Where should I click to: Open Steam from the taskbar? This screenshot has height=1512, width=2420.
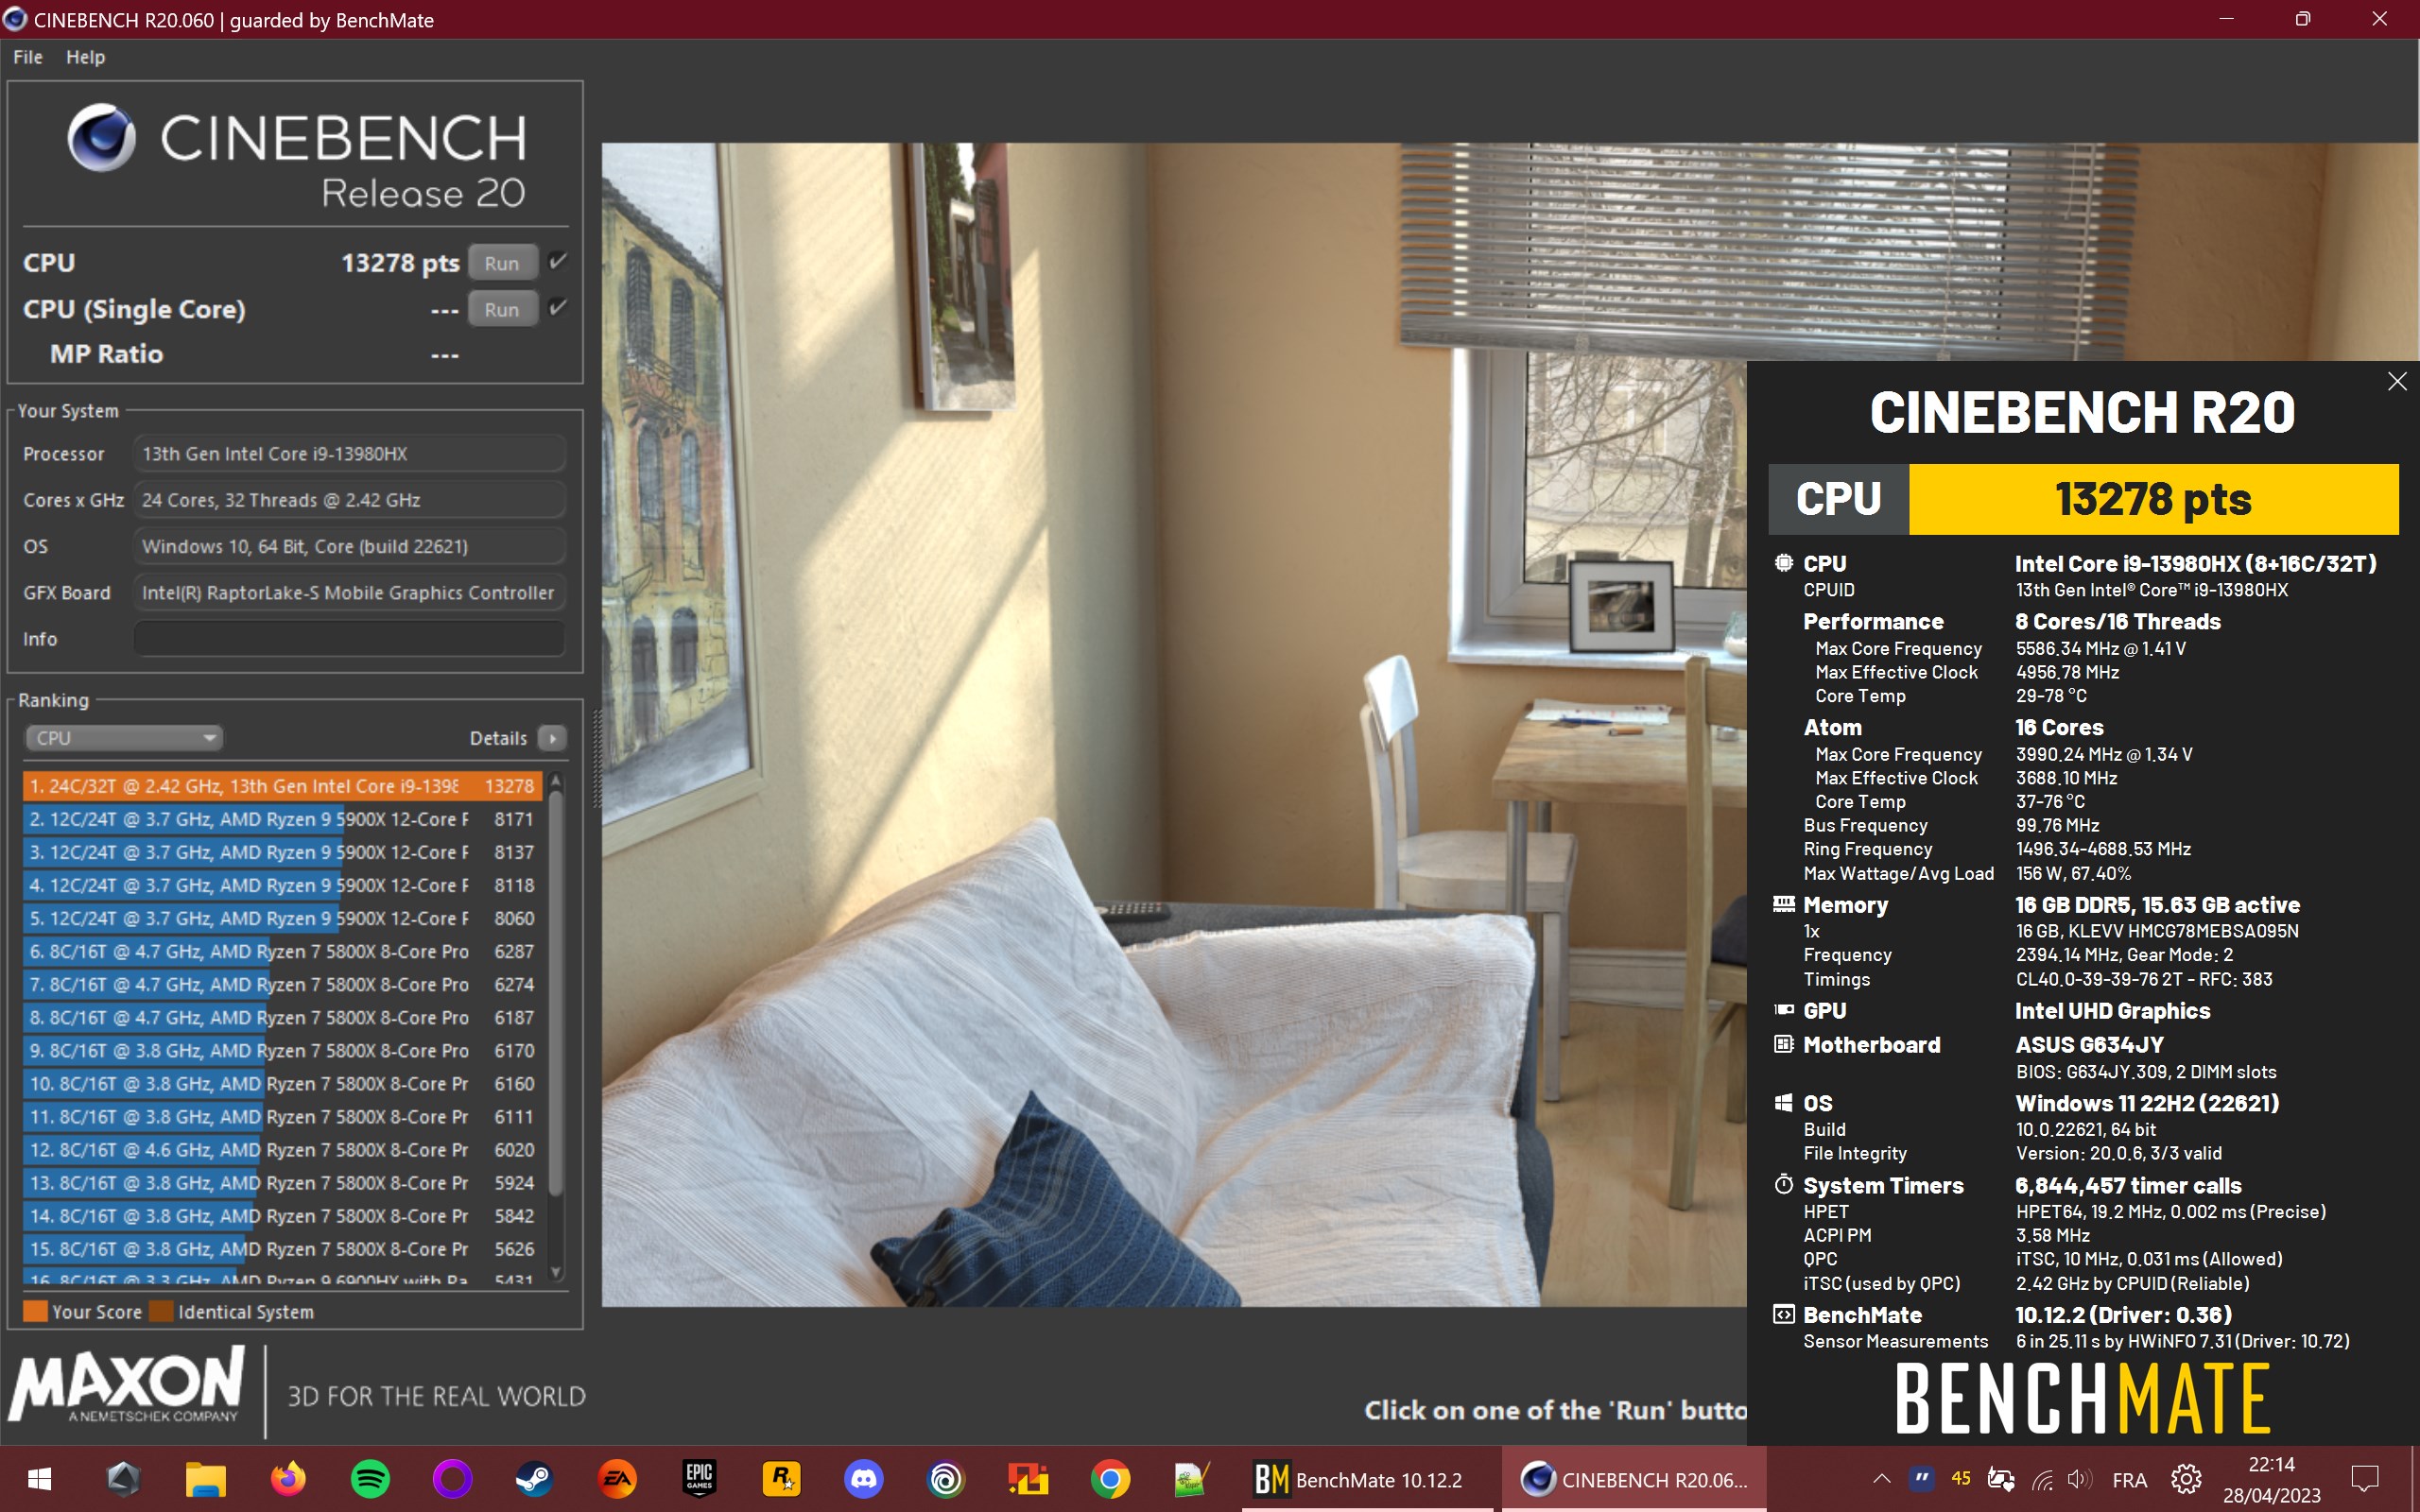(x=534, y=1479)
